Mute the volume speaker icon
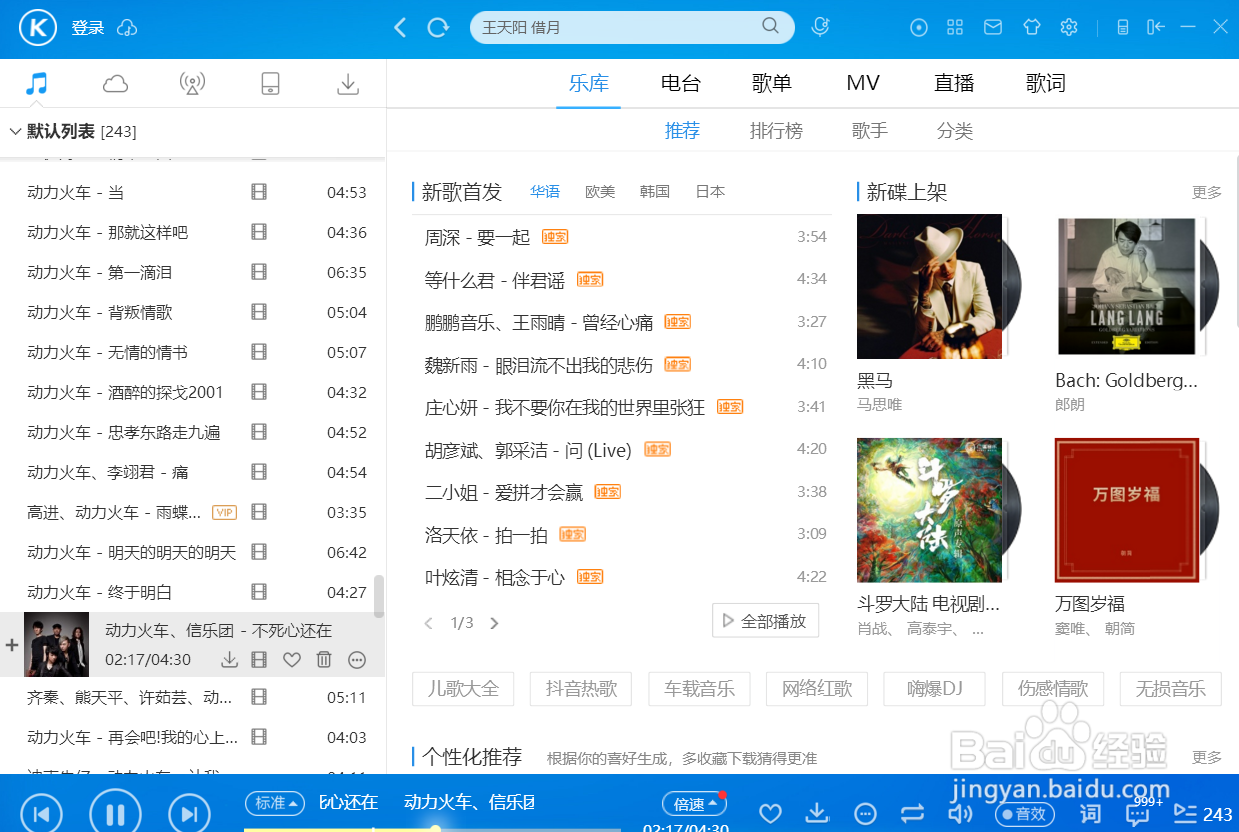1239x832 pixels. tap(960, 813)
